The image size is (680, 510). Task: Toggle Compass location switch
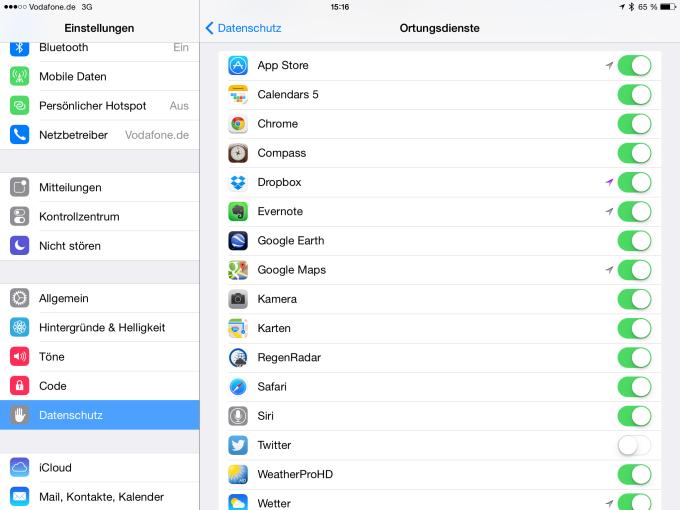(634, 153)
